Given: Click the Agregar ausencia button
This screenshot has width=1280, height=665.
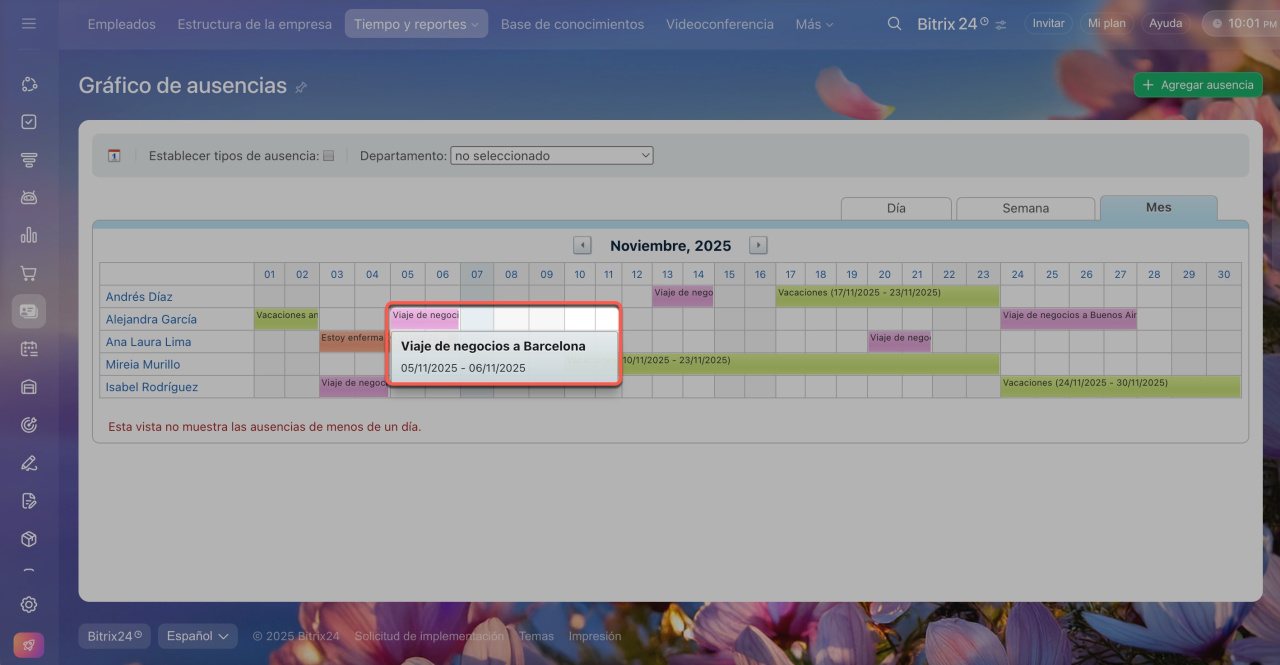Looking at the screenshot, I should click(1197, 85).
